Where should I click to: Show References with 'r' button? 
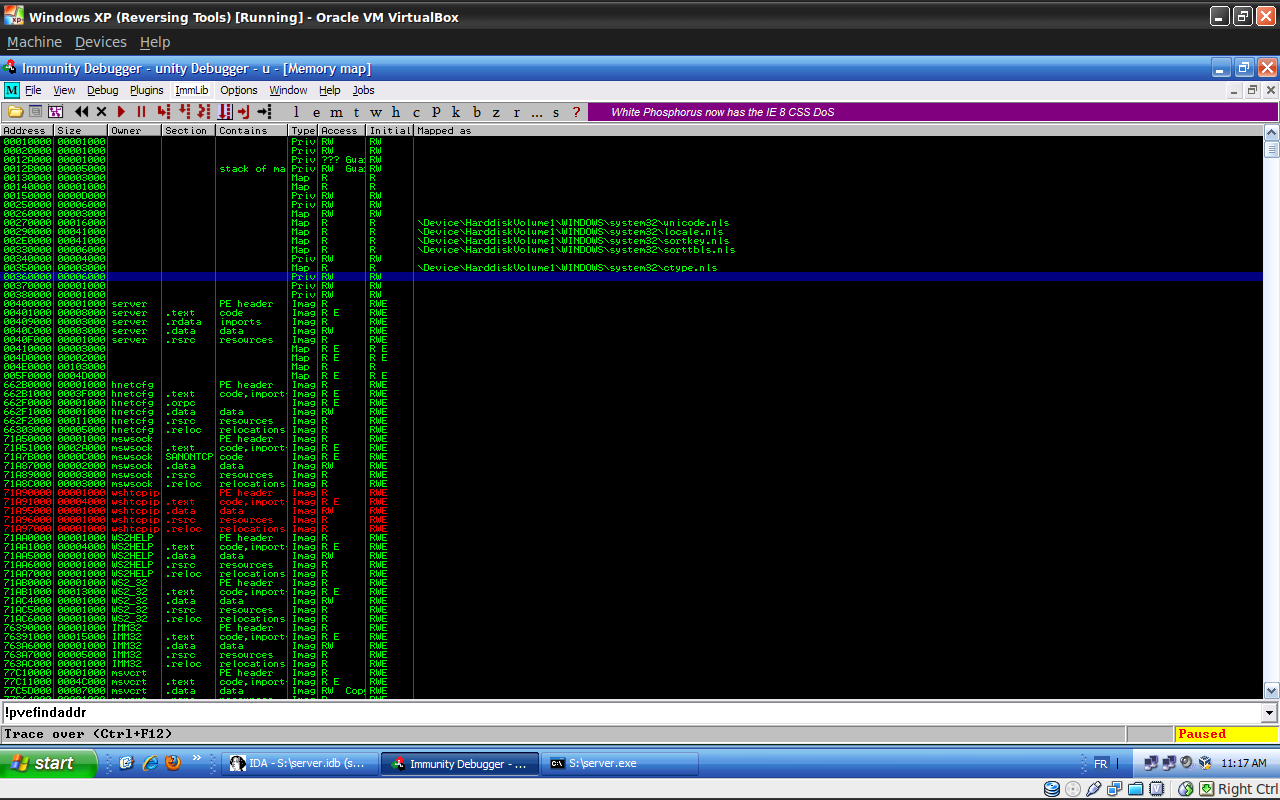516,112
